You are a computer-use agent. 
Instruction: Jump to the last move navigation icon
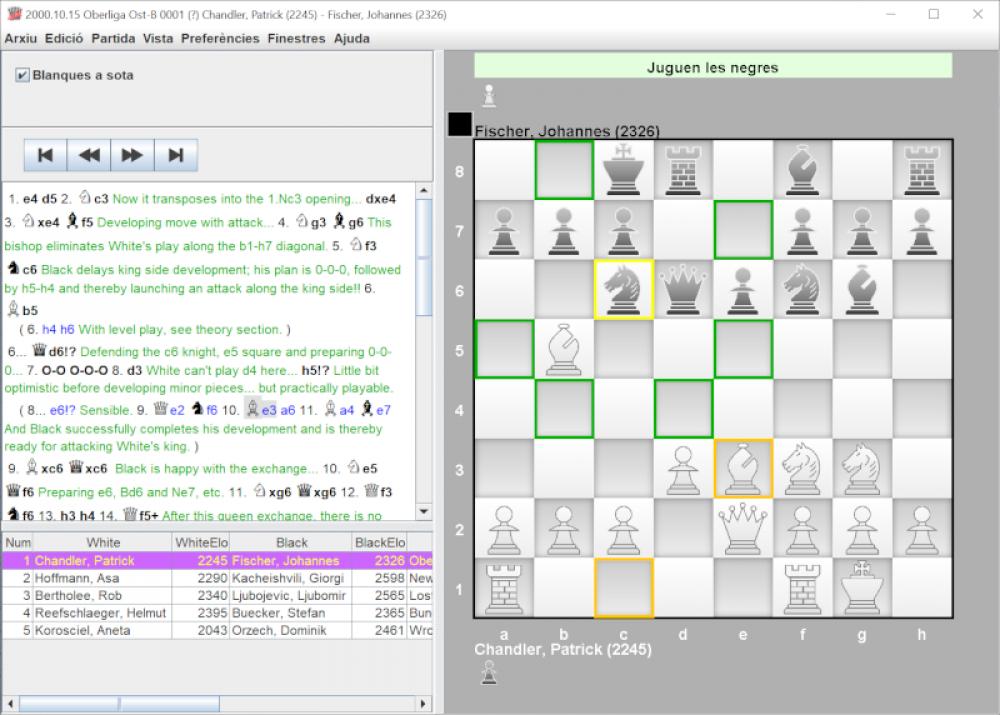174,154
